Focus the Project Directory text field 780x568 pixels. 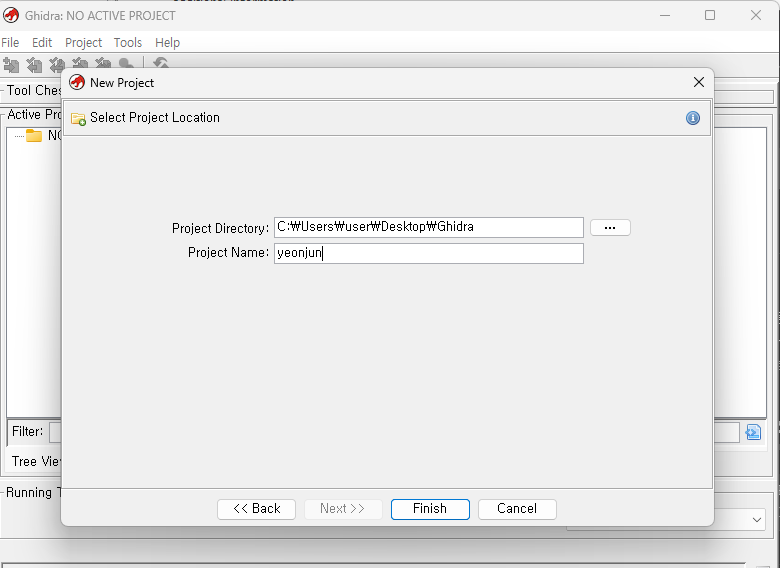coord(428,227)
